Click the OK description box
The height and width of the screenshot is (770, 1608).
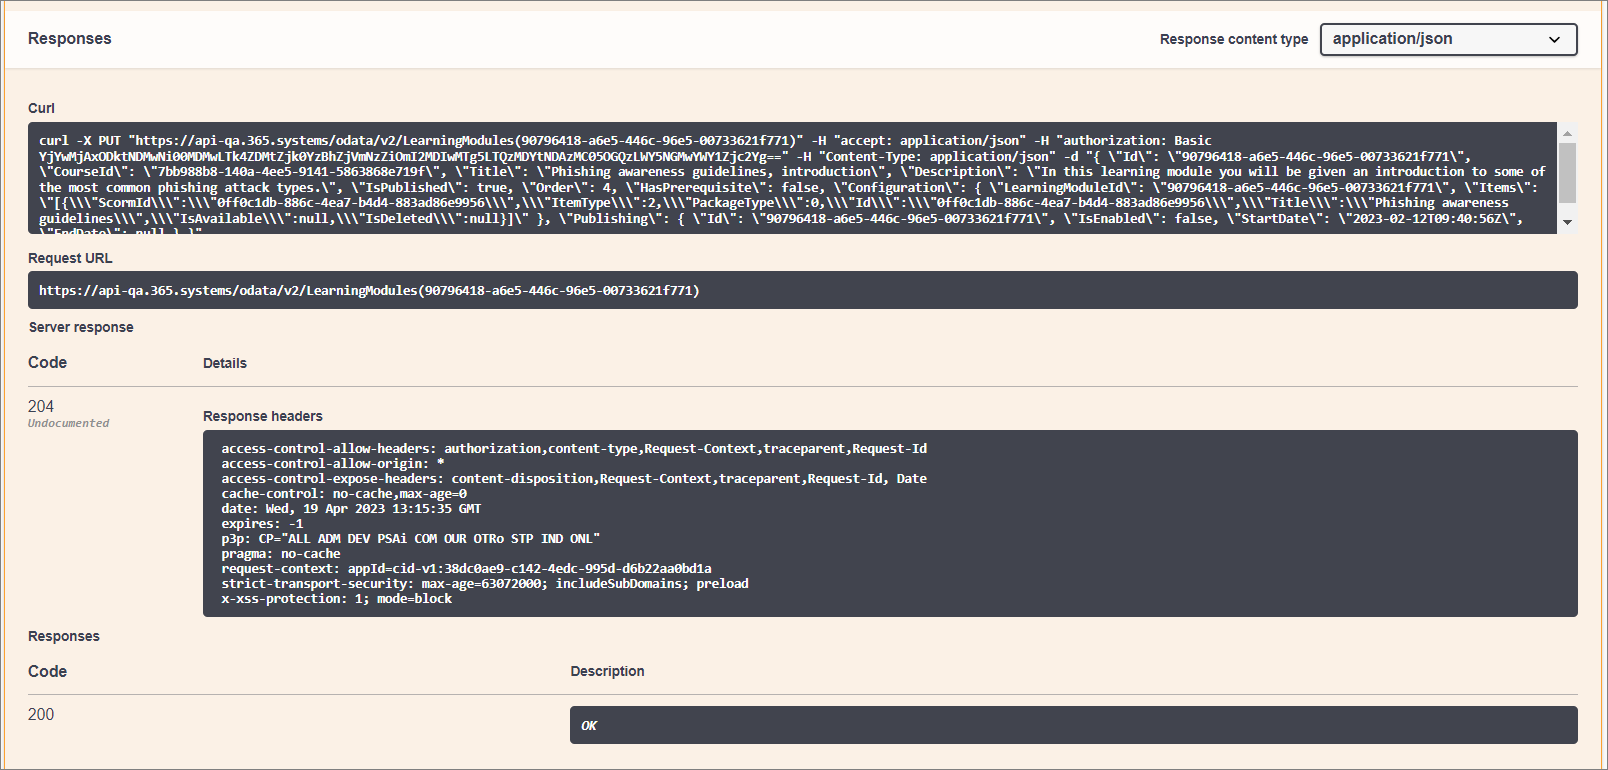click(x=1073, y=725)
